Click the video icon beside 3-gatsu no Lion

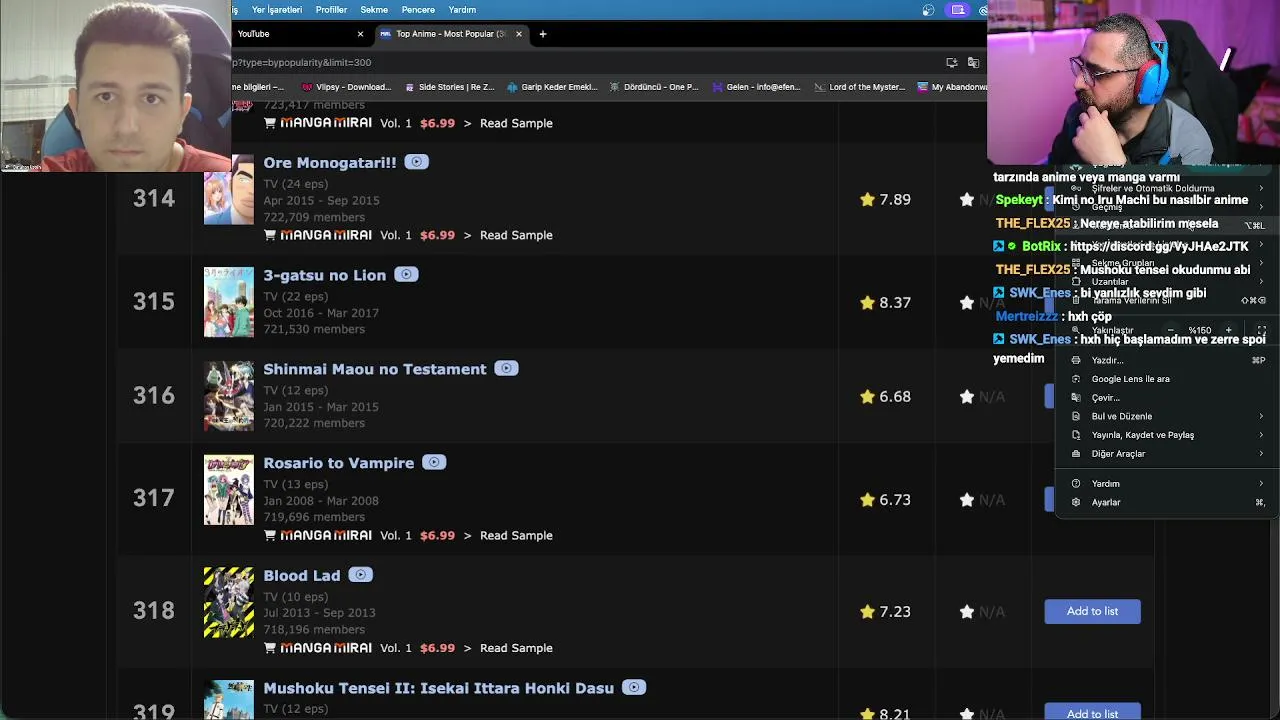tap(406, 274)
